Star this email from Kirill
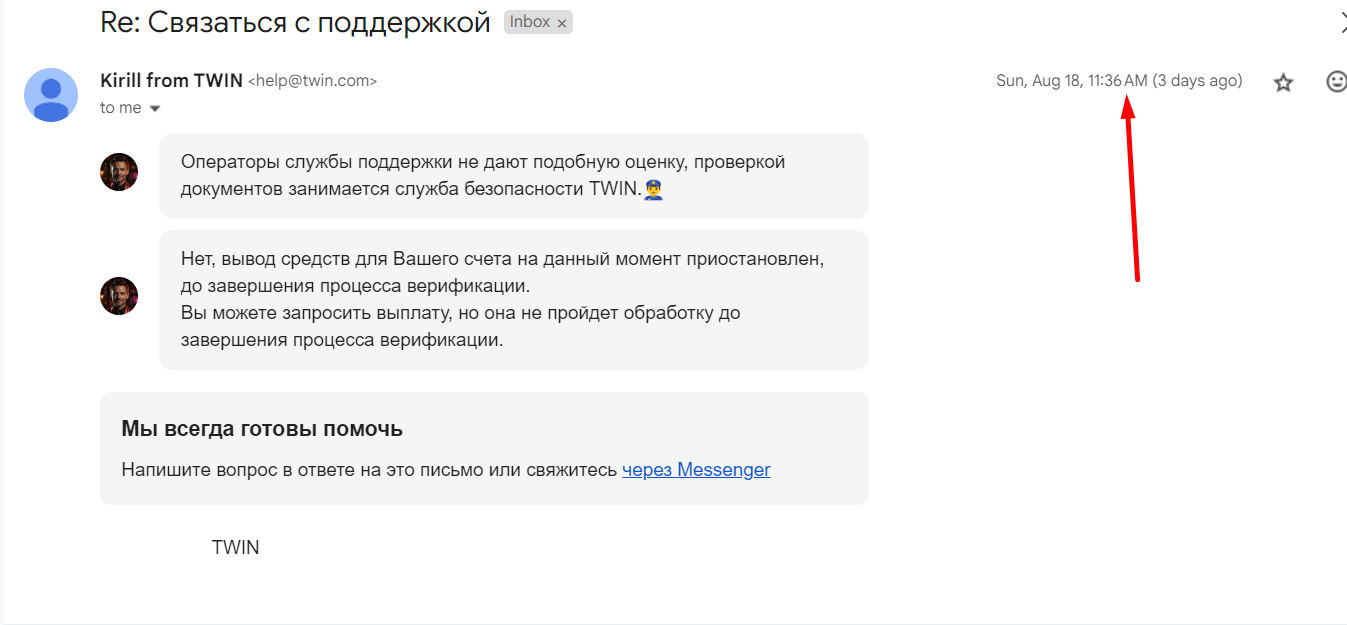Image resolution: width=1347 pixels, height=625 pixels. [1283, 83]
